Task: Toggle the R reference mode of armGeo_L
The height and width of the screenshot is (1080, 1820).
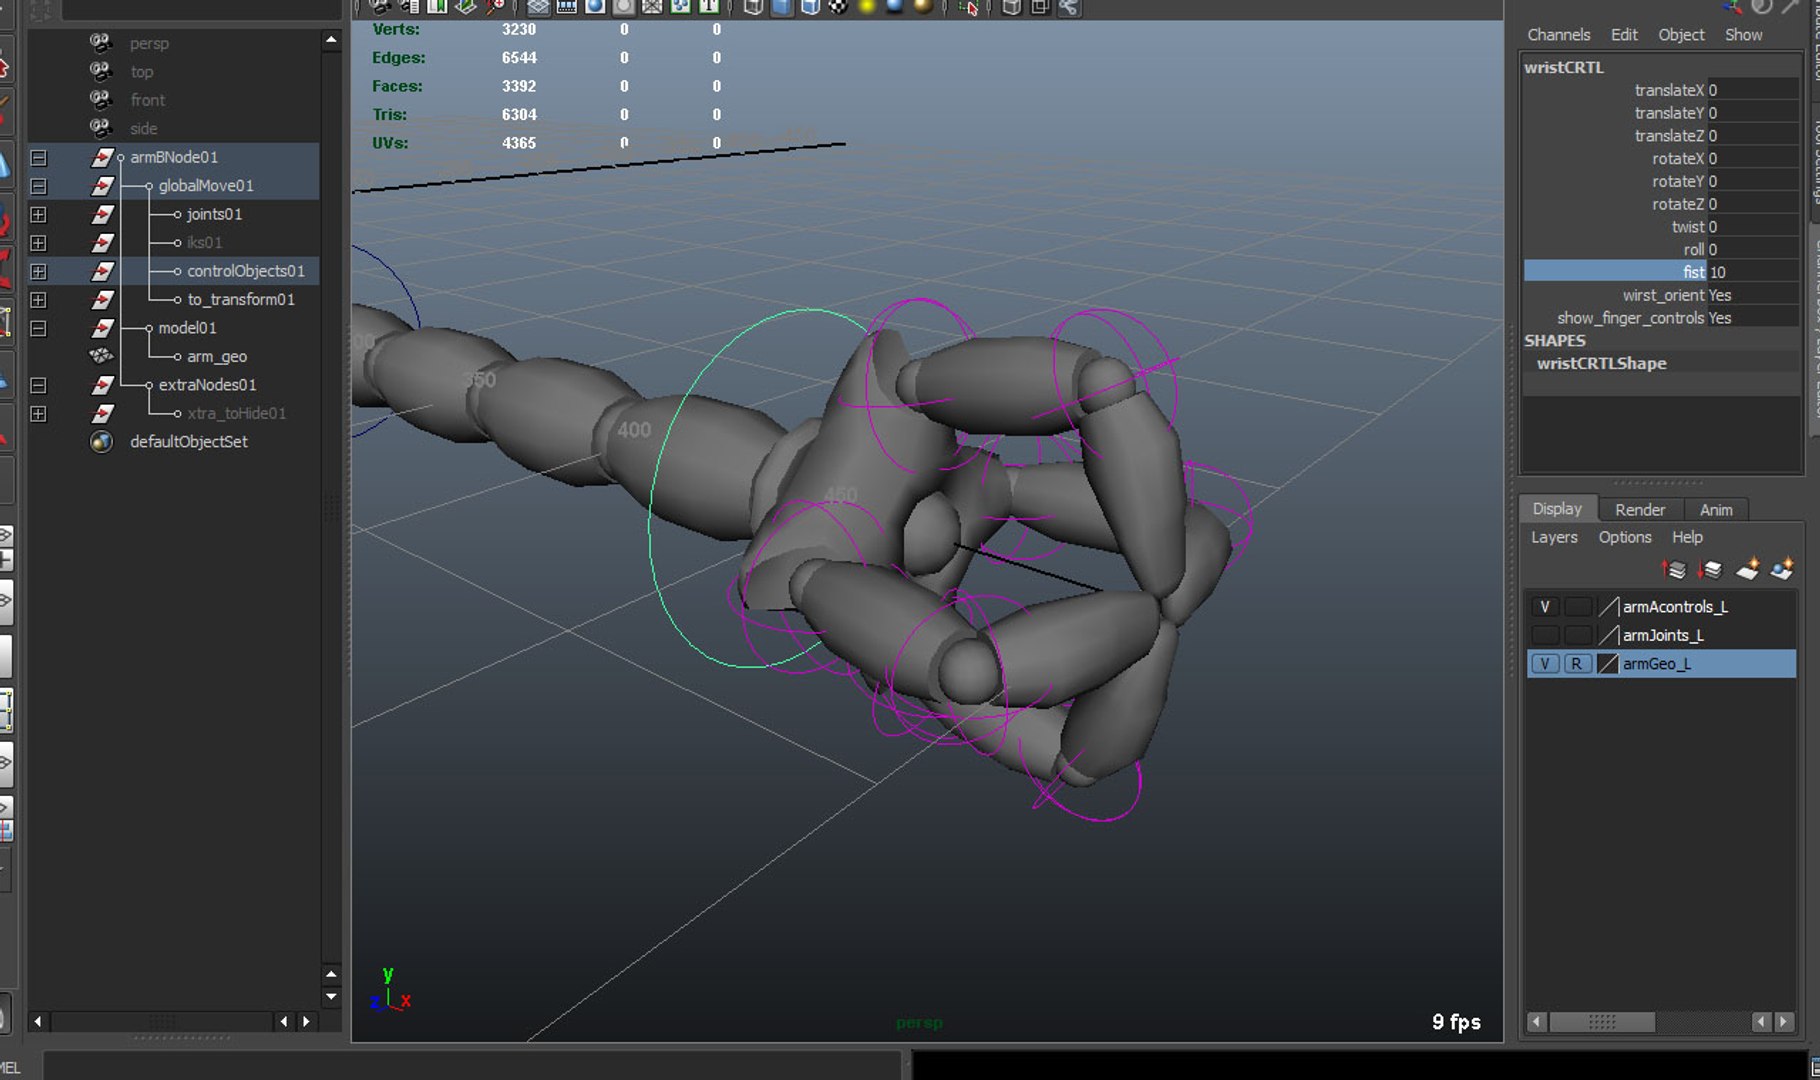Action: pyautogui.click(x=1577, y=664)
